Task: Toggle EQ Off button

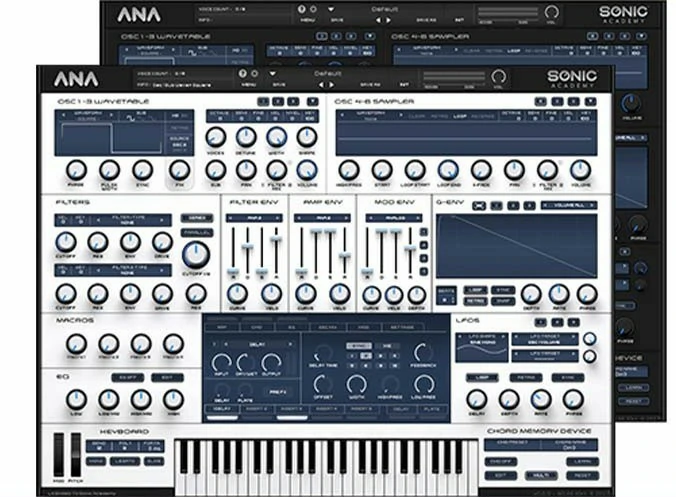Action: coord(128,378)
